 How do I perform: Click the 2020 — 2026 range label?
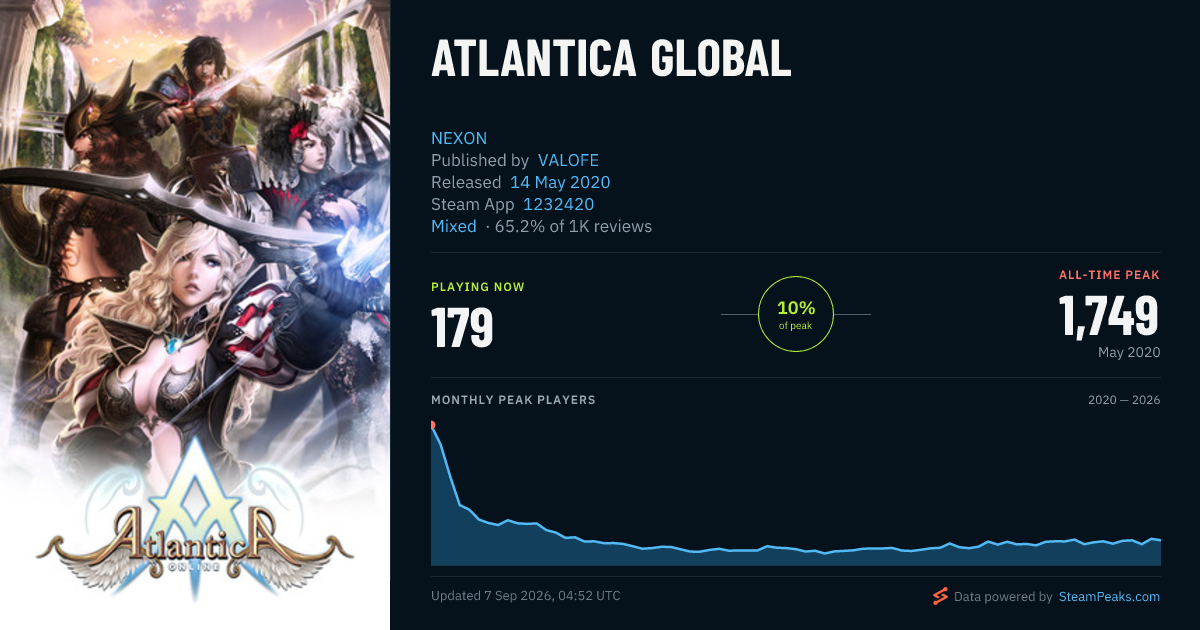(1124, 400)
